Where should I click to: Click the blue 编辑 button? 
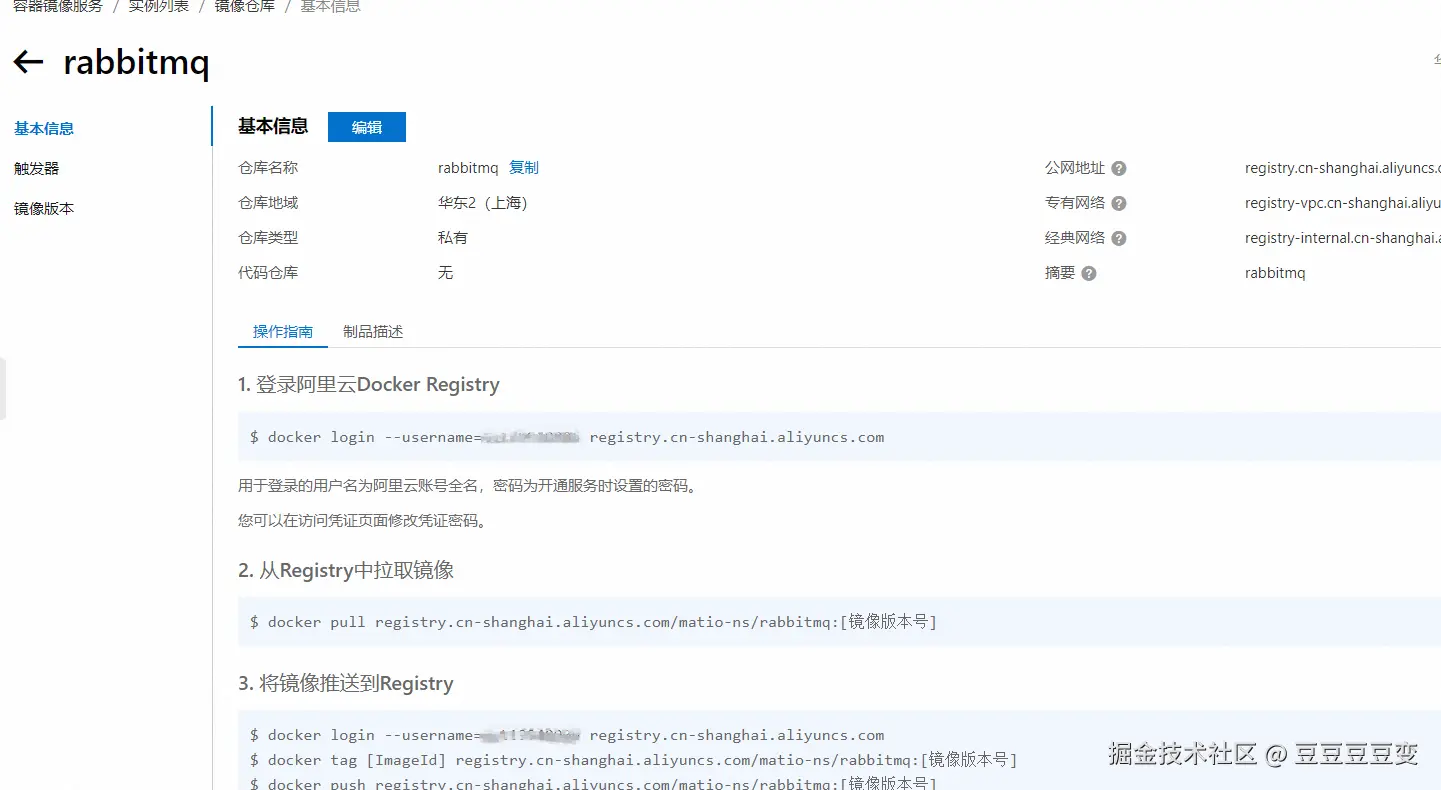[367, 127]
